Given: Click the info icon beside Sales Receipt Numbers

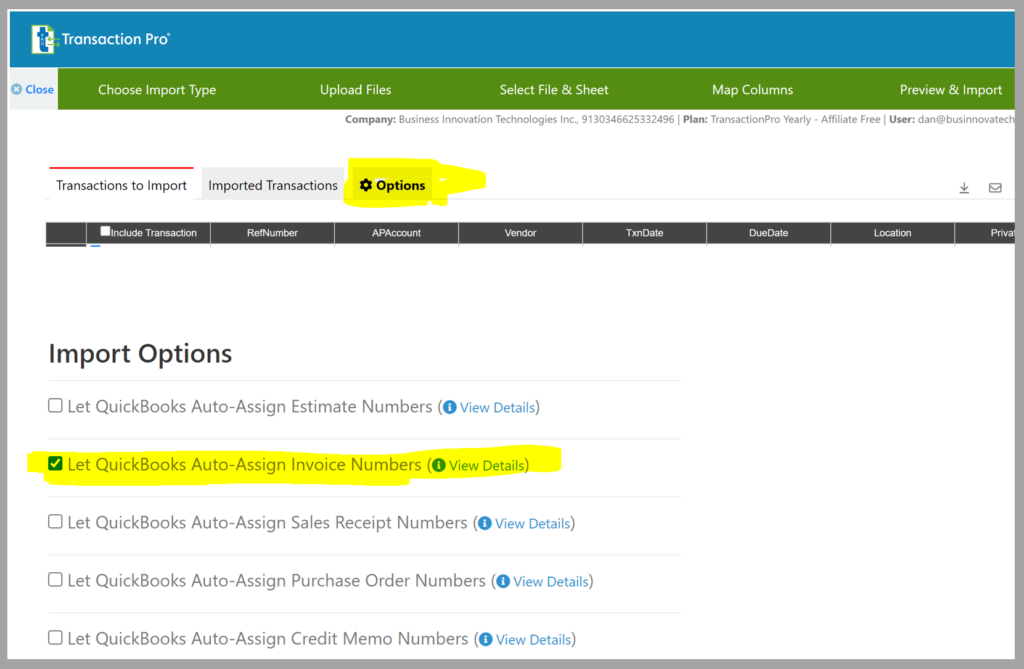Looking at the screenshot, I should (x=485, y=523).
